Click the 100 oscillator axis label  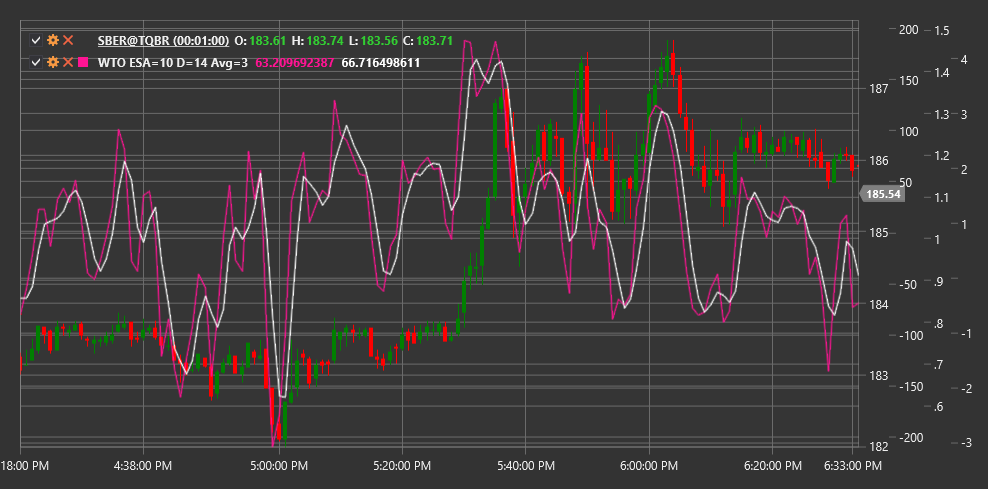(910, 132)
